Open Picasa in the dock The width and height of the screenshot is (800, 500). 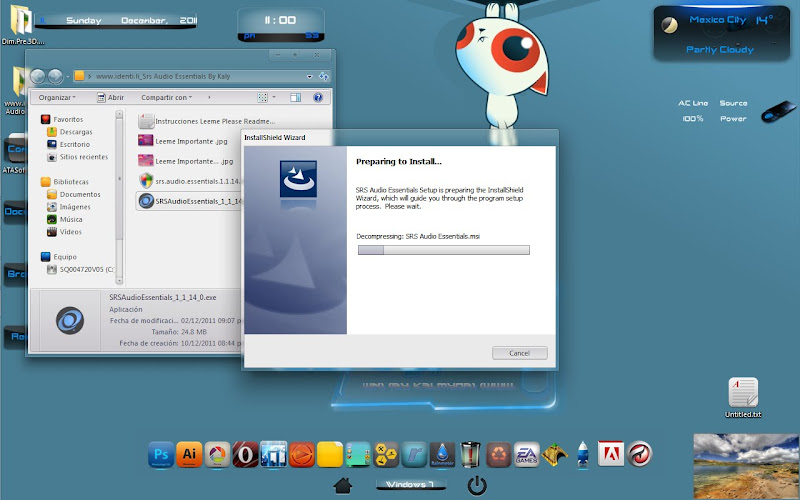pyautogui.click(x=217, y=454)
